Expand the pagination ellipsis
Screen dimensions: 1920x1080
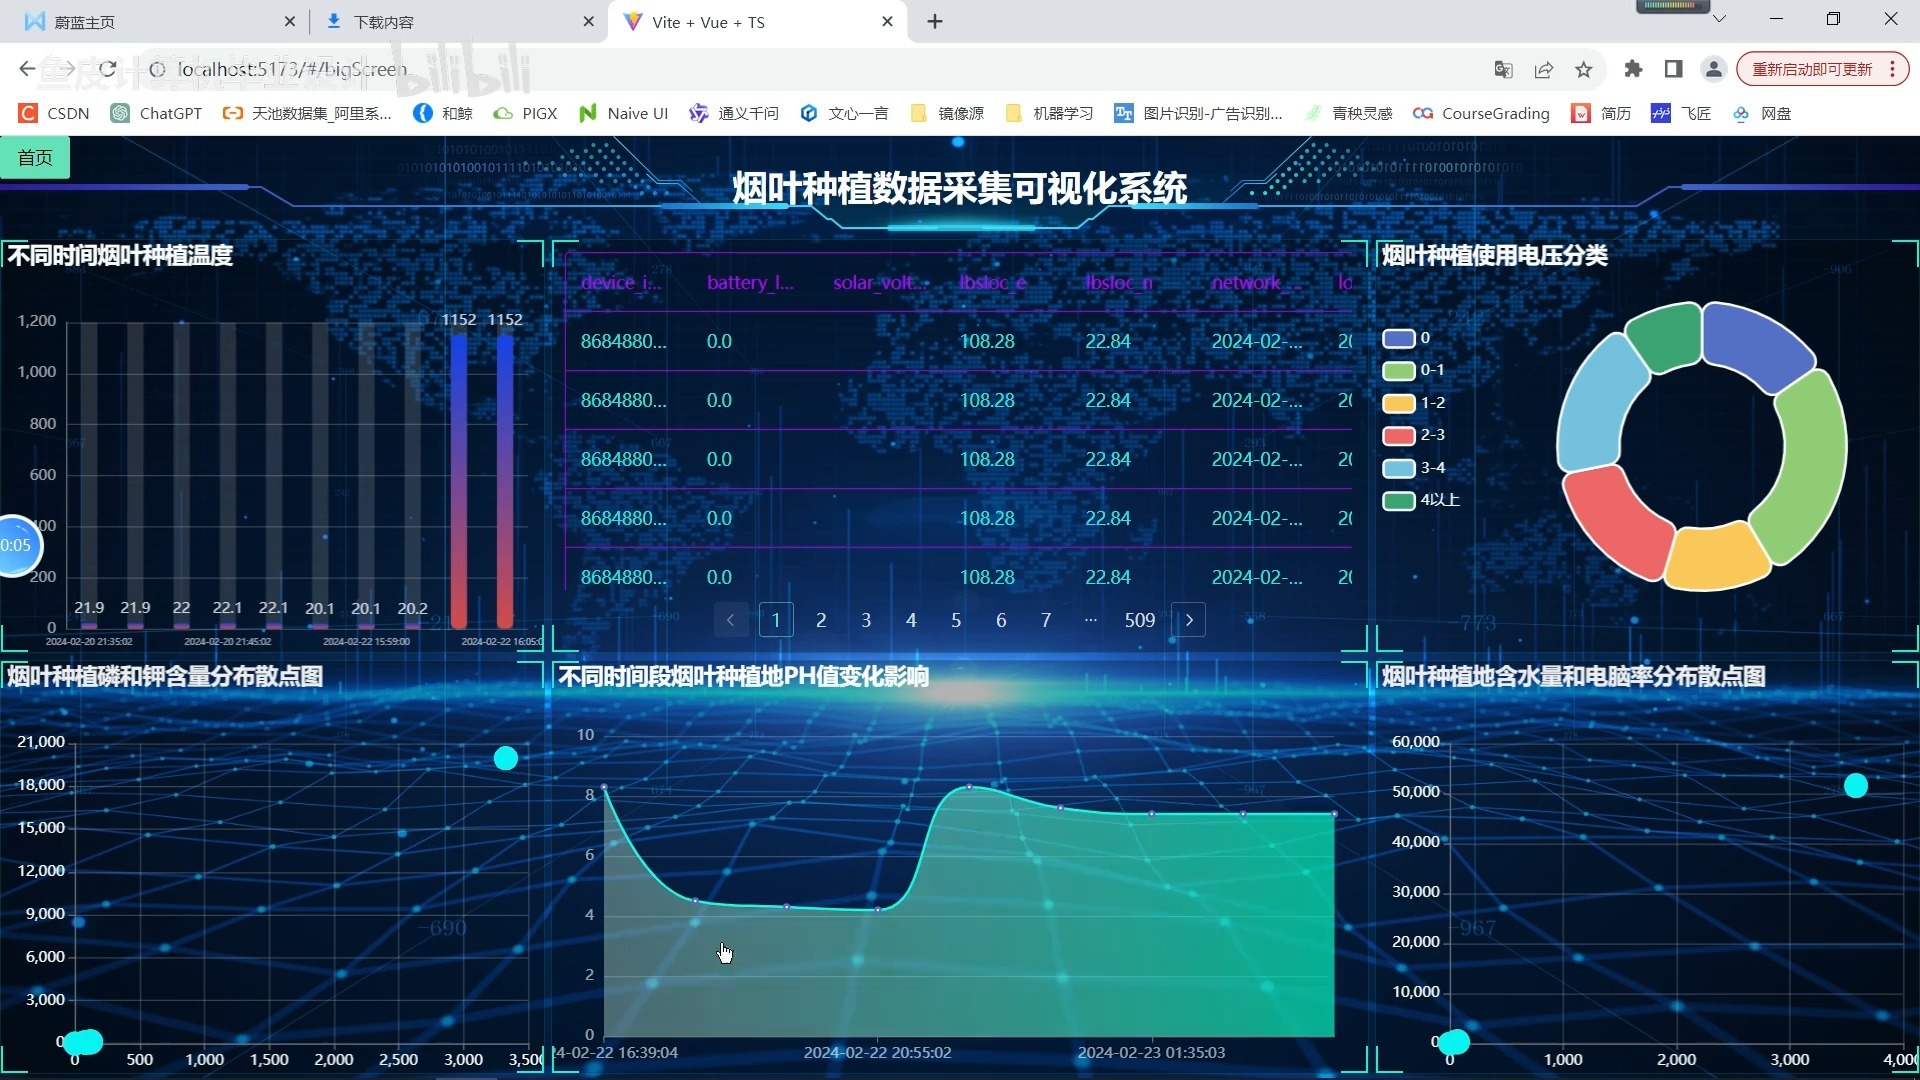[x=1091, y=620]
